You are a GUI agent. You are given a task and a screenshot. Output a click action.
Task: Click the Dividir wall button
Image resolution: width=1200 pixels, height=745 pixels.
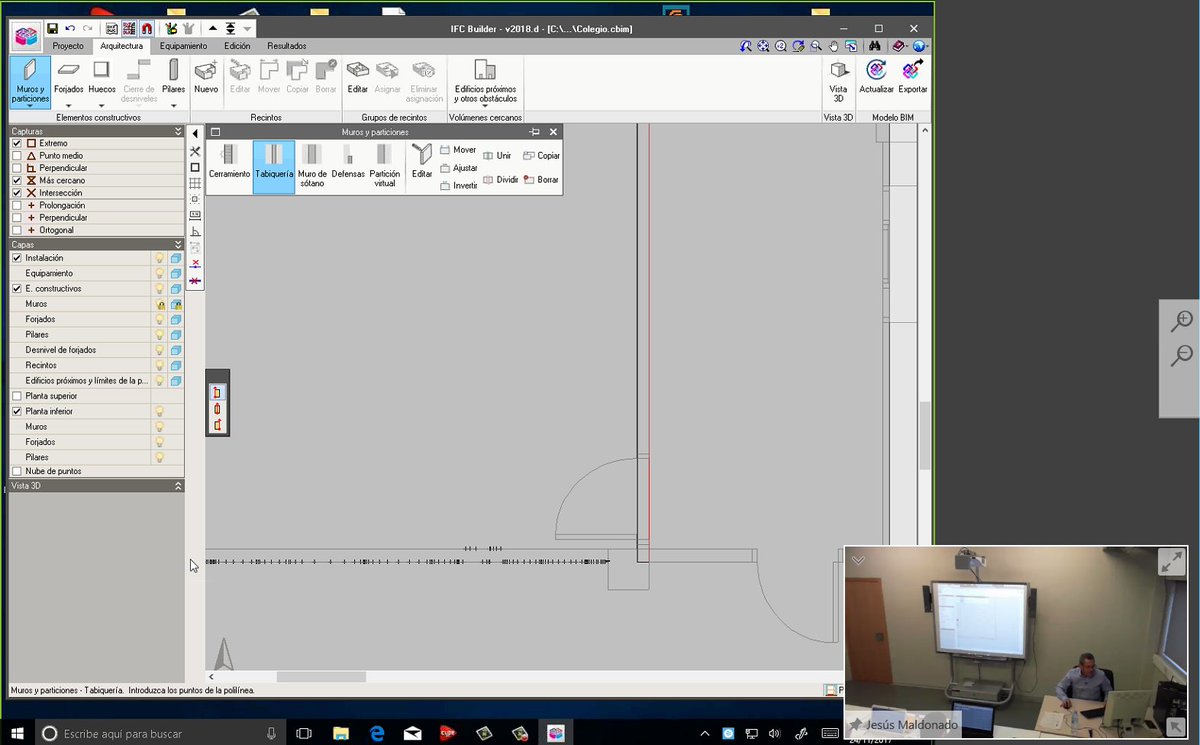tap(500, 180)
